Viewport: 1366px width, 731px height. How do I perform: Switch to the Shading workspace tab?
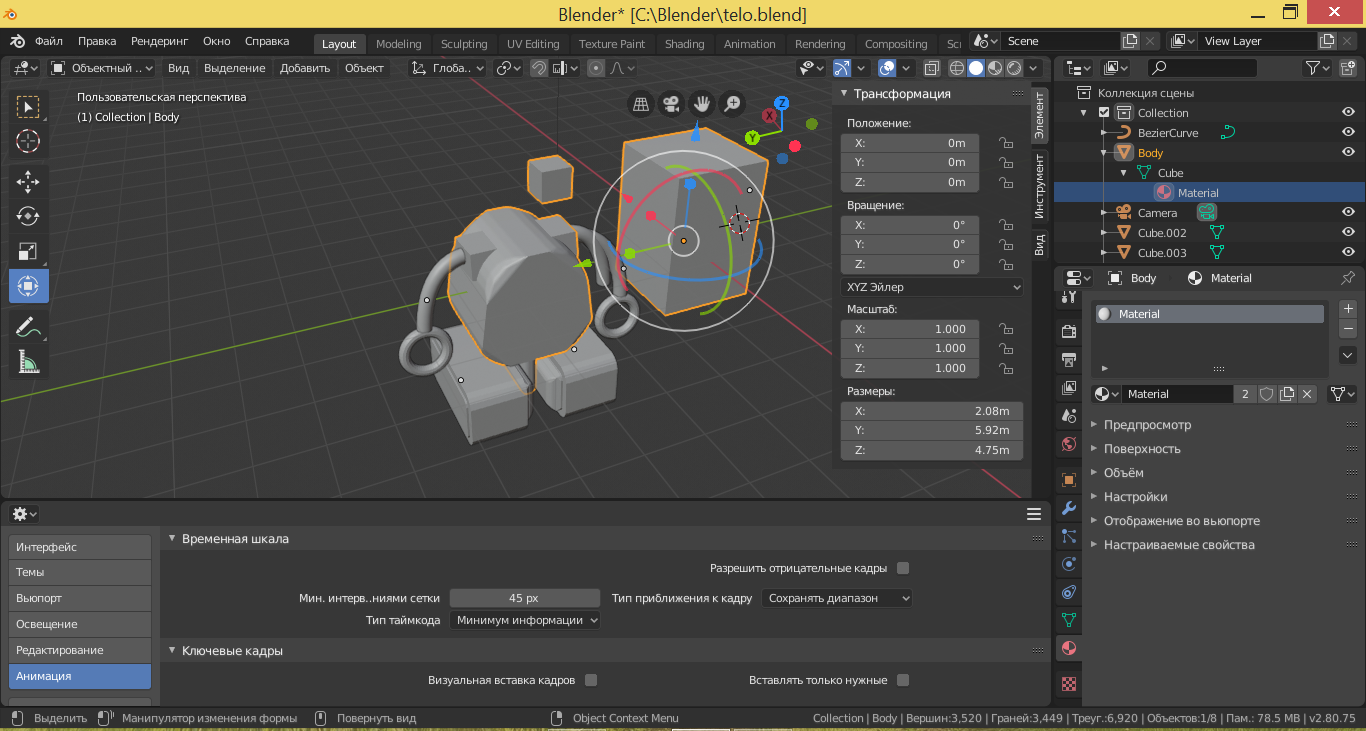685,44
